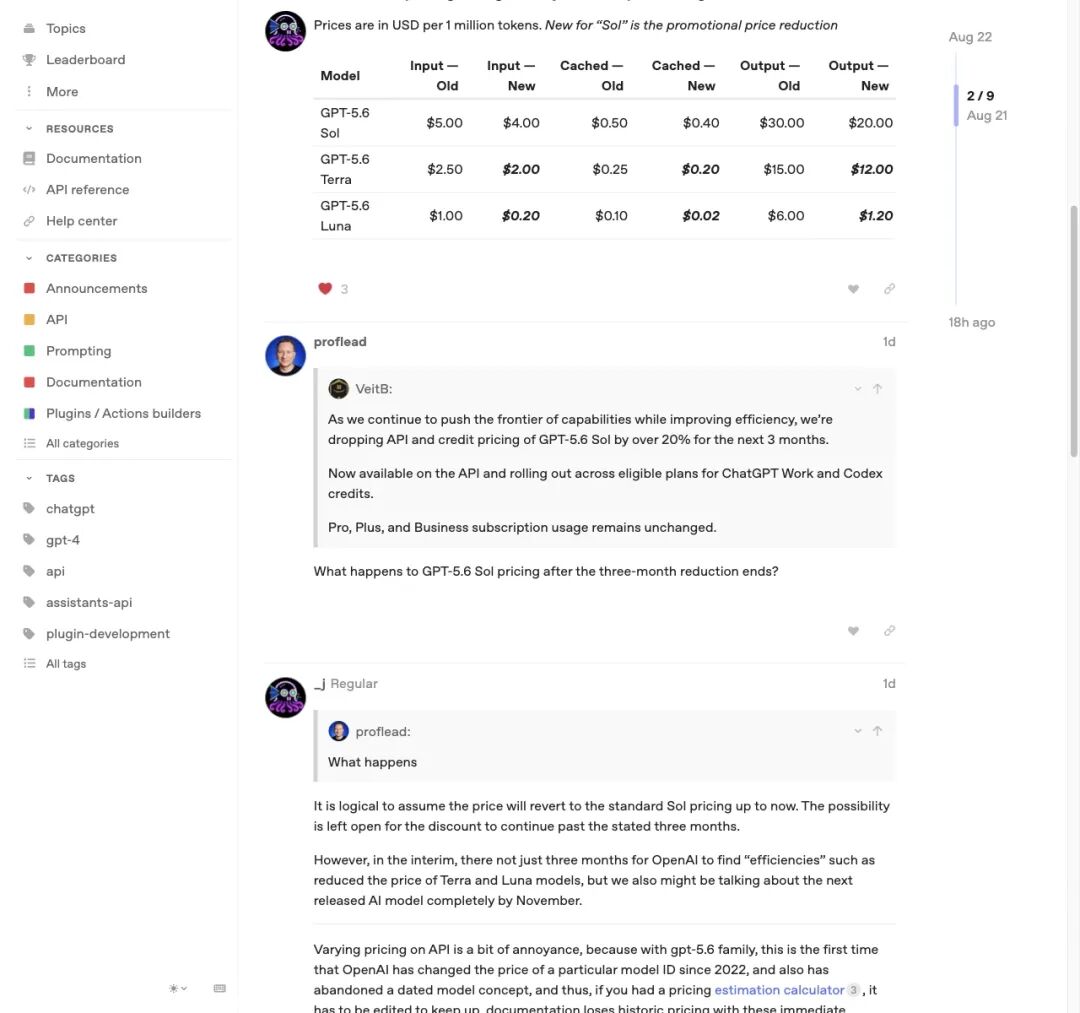The width and height of the screenshot is (1080, 1013).
Task: Open keyboard shortcuts icon in the sidebar footer
Action: tap(220, 988)
